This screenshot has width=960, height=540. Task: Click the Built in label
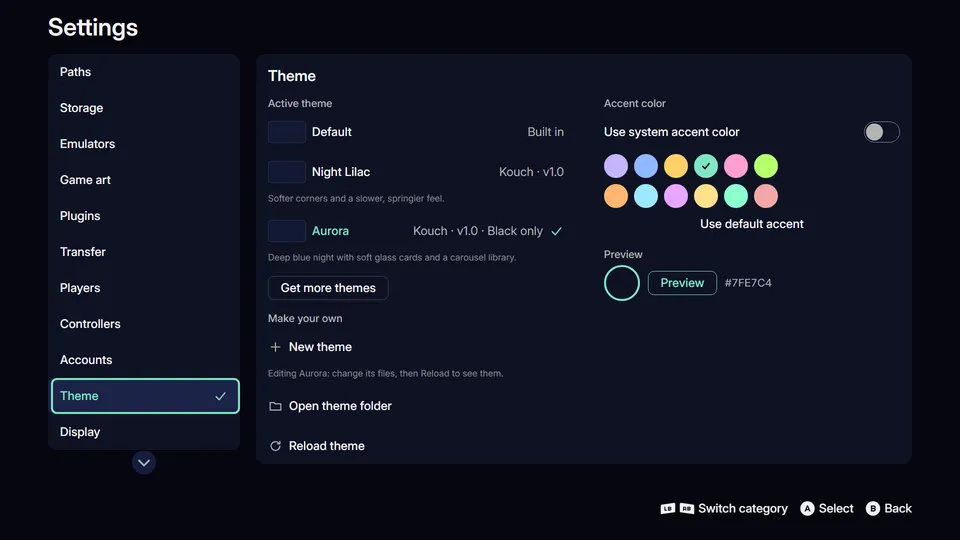click(546, 132)
